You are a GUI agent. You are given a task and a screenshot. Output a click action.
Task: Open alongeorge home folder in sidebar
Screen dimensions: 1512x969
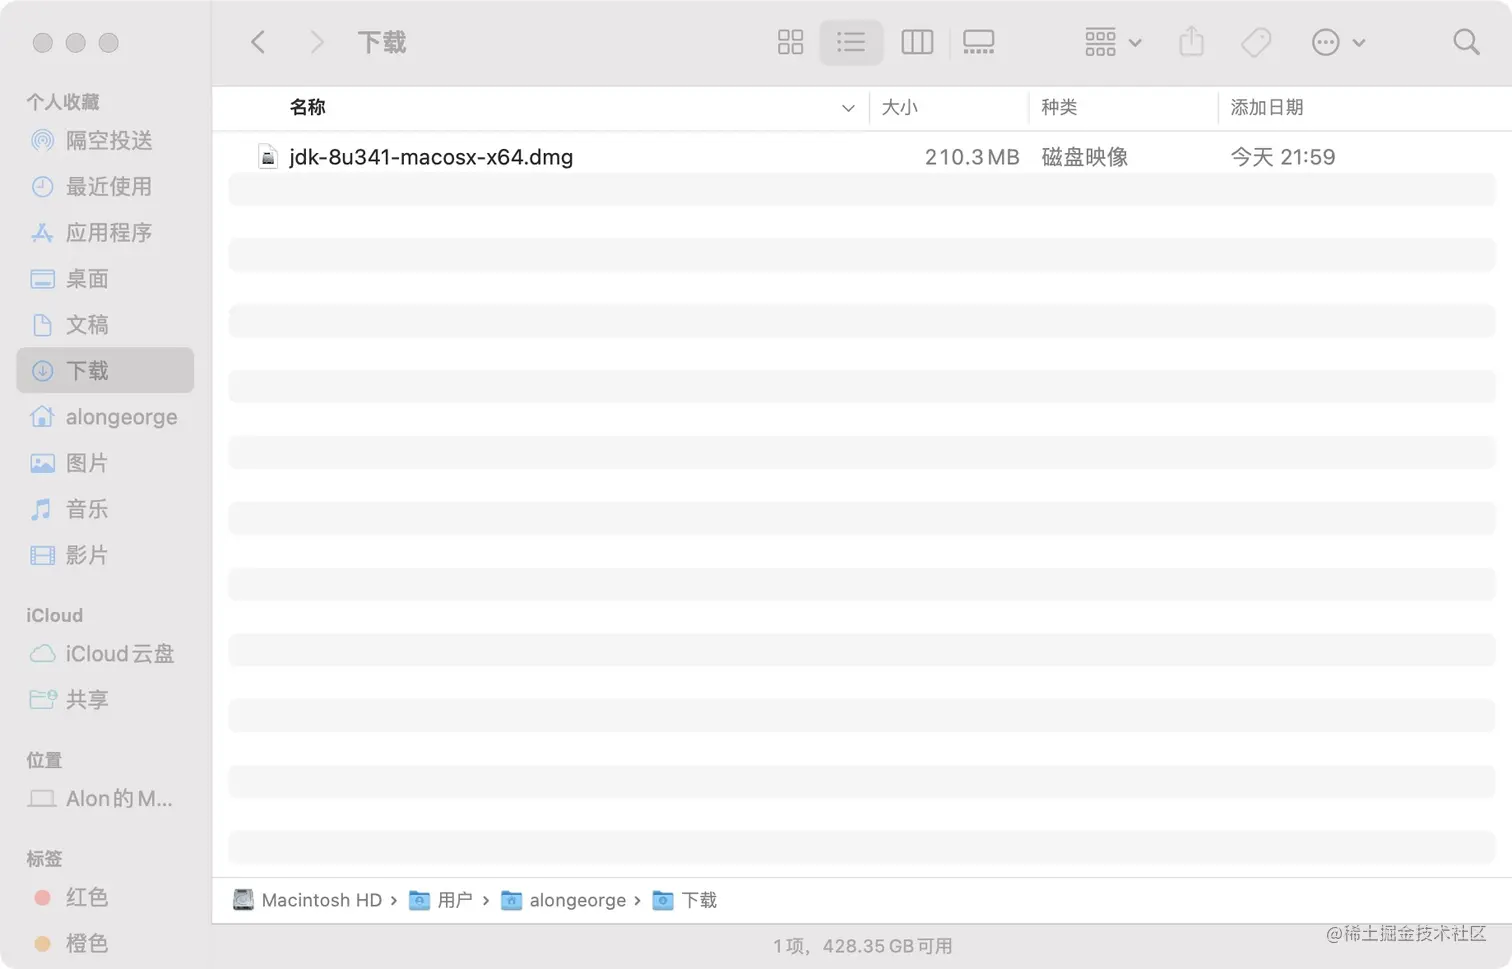105,417
